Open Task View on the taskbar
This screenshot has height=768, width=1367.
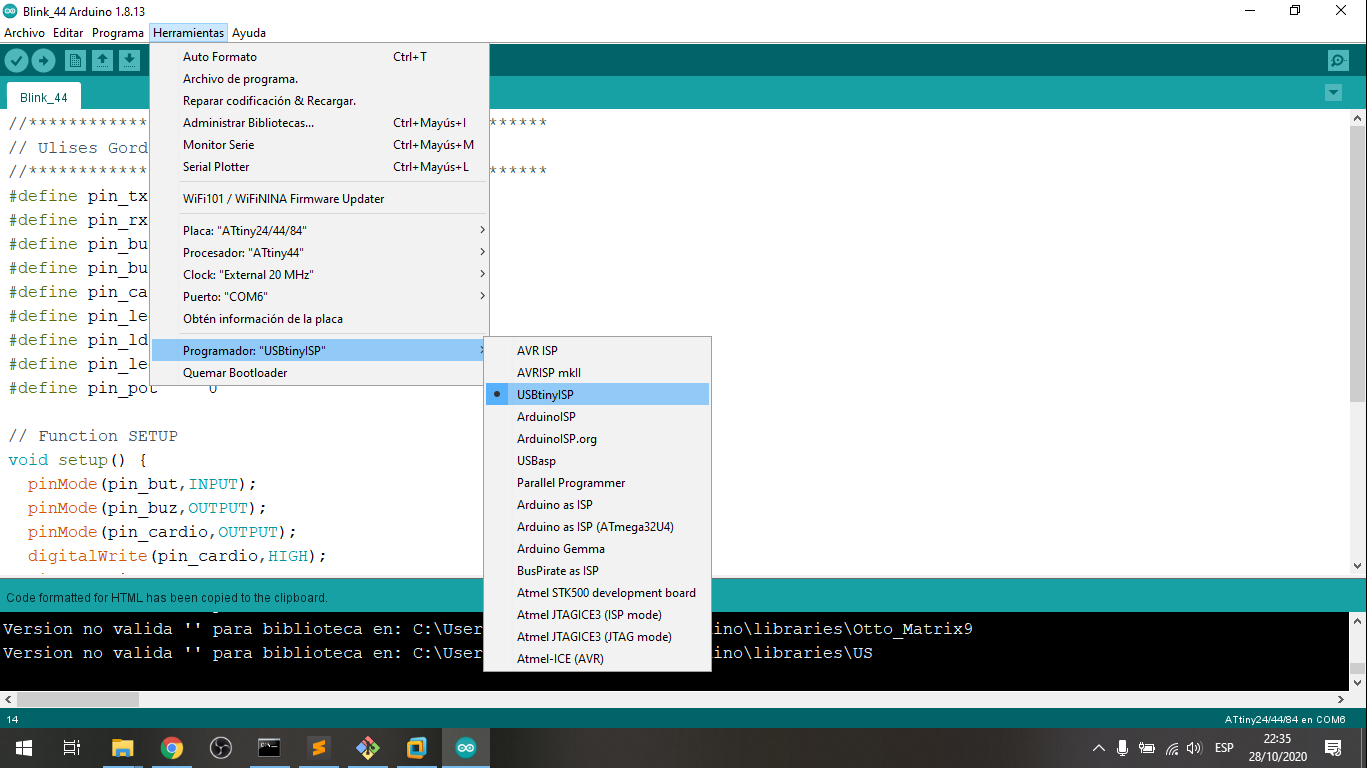[72, 747]
